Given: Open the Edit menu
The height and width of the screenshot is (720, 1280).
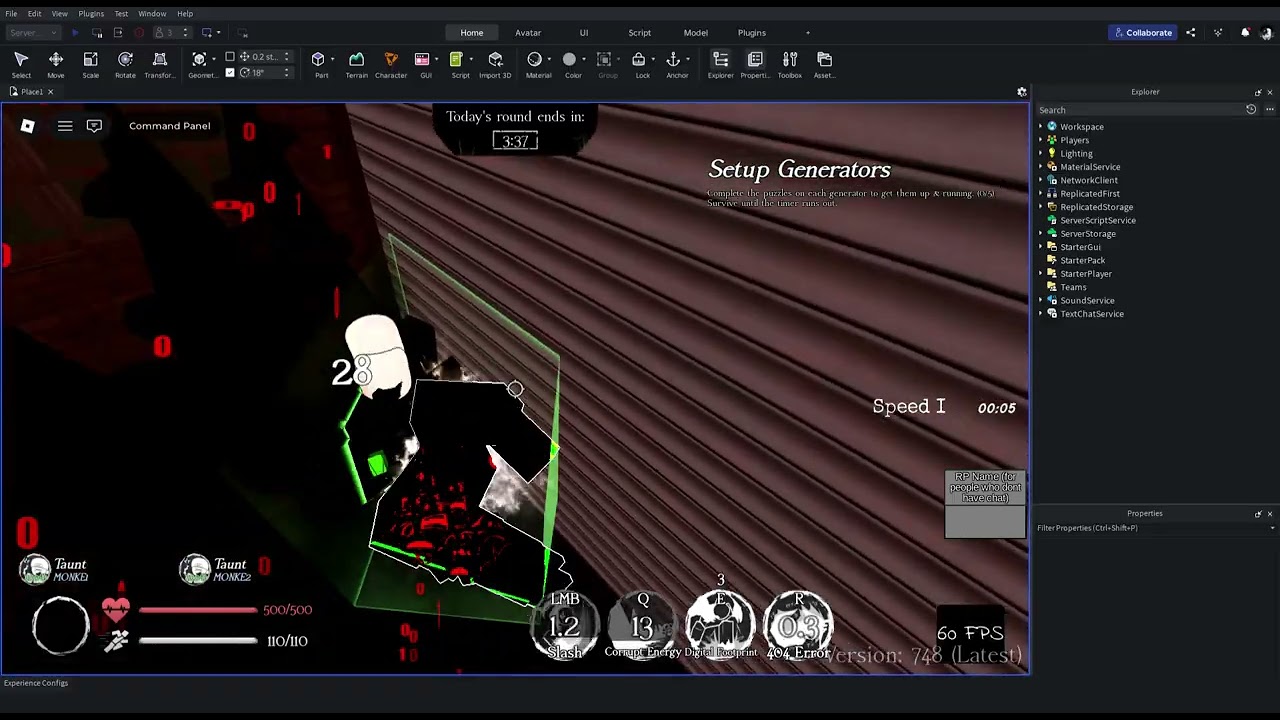Looking at the screenshot, I should tap(34, 14).
